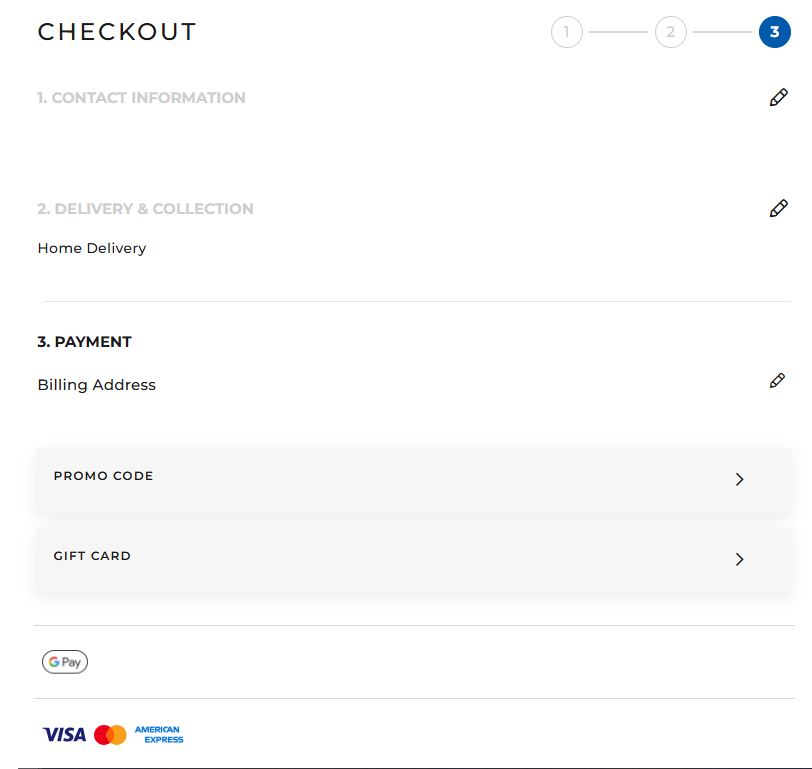Screen dimensions: 812x769
Task: Select the Google Pay payment icon
Action: coord(65,662)
